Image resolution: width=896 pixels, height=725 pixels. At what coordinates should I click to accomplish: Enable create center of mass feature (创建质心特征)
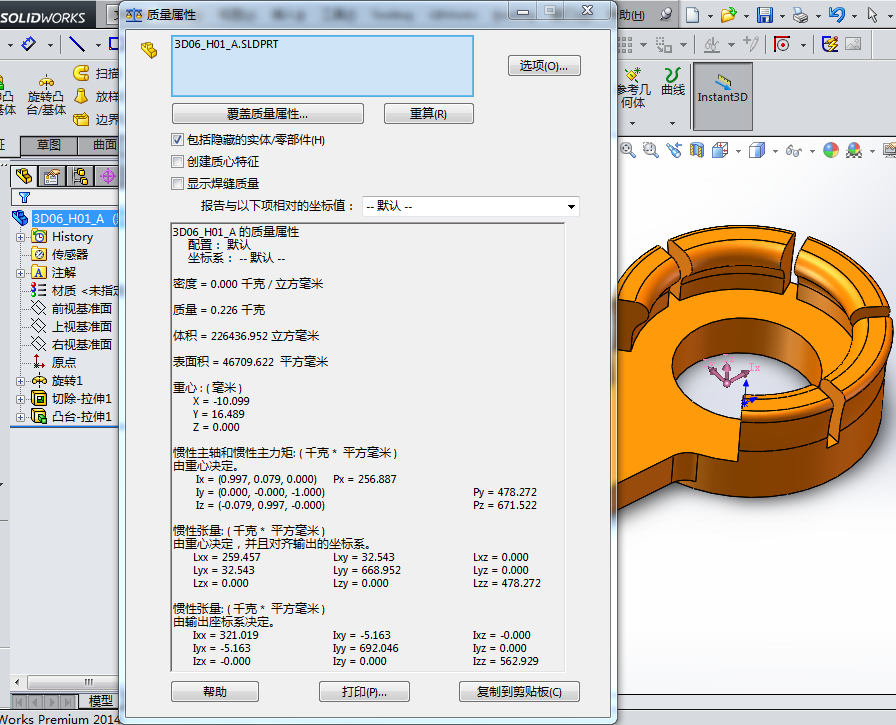pos(178,161)
